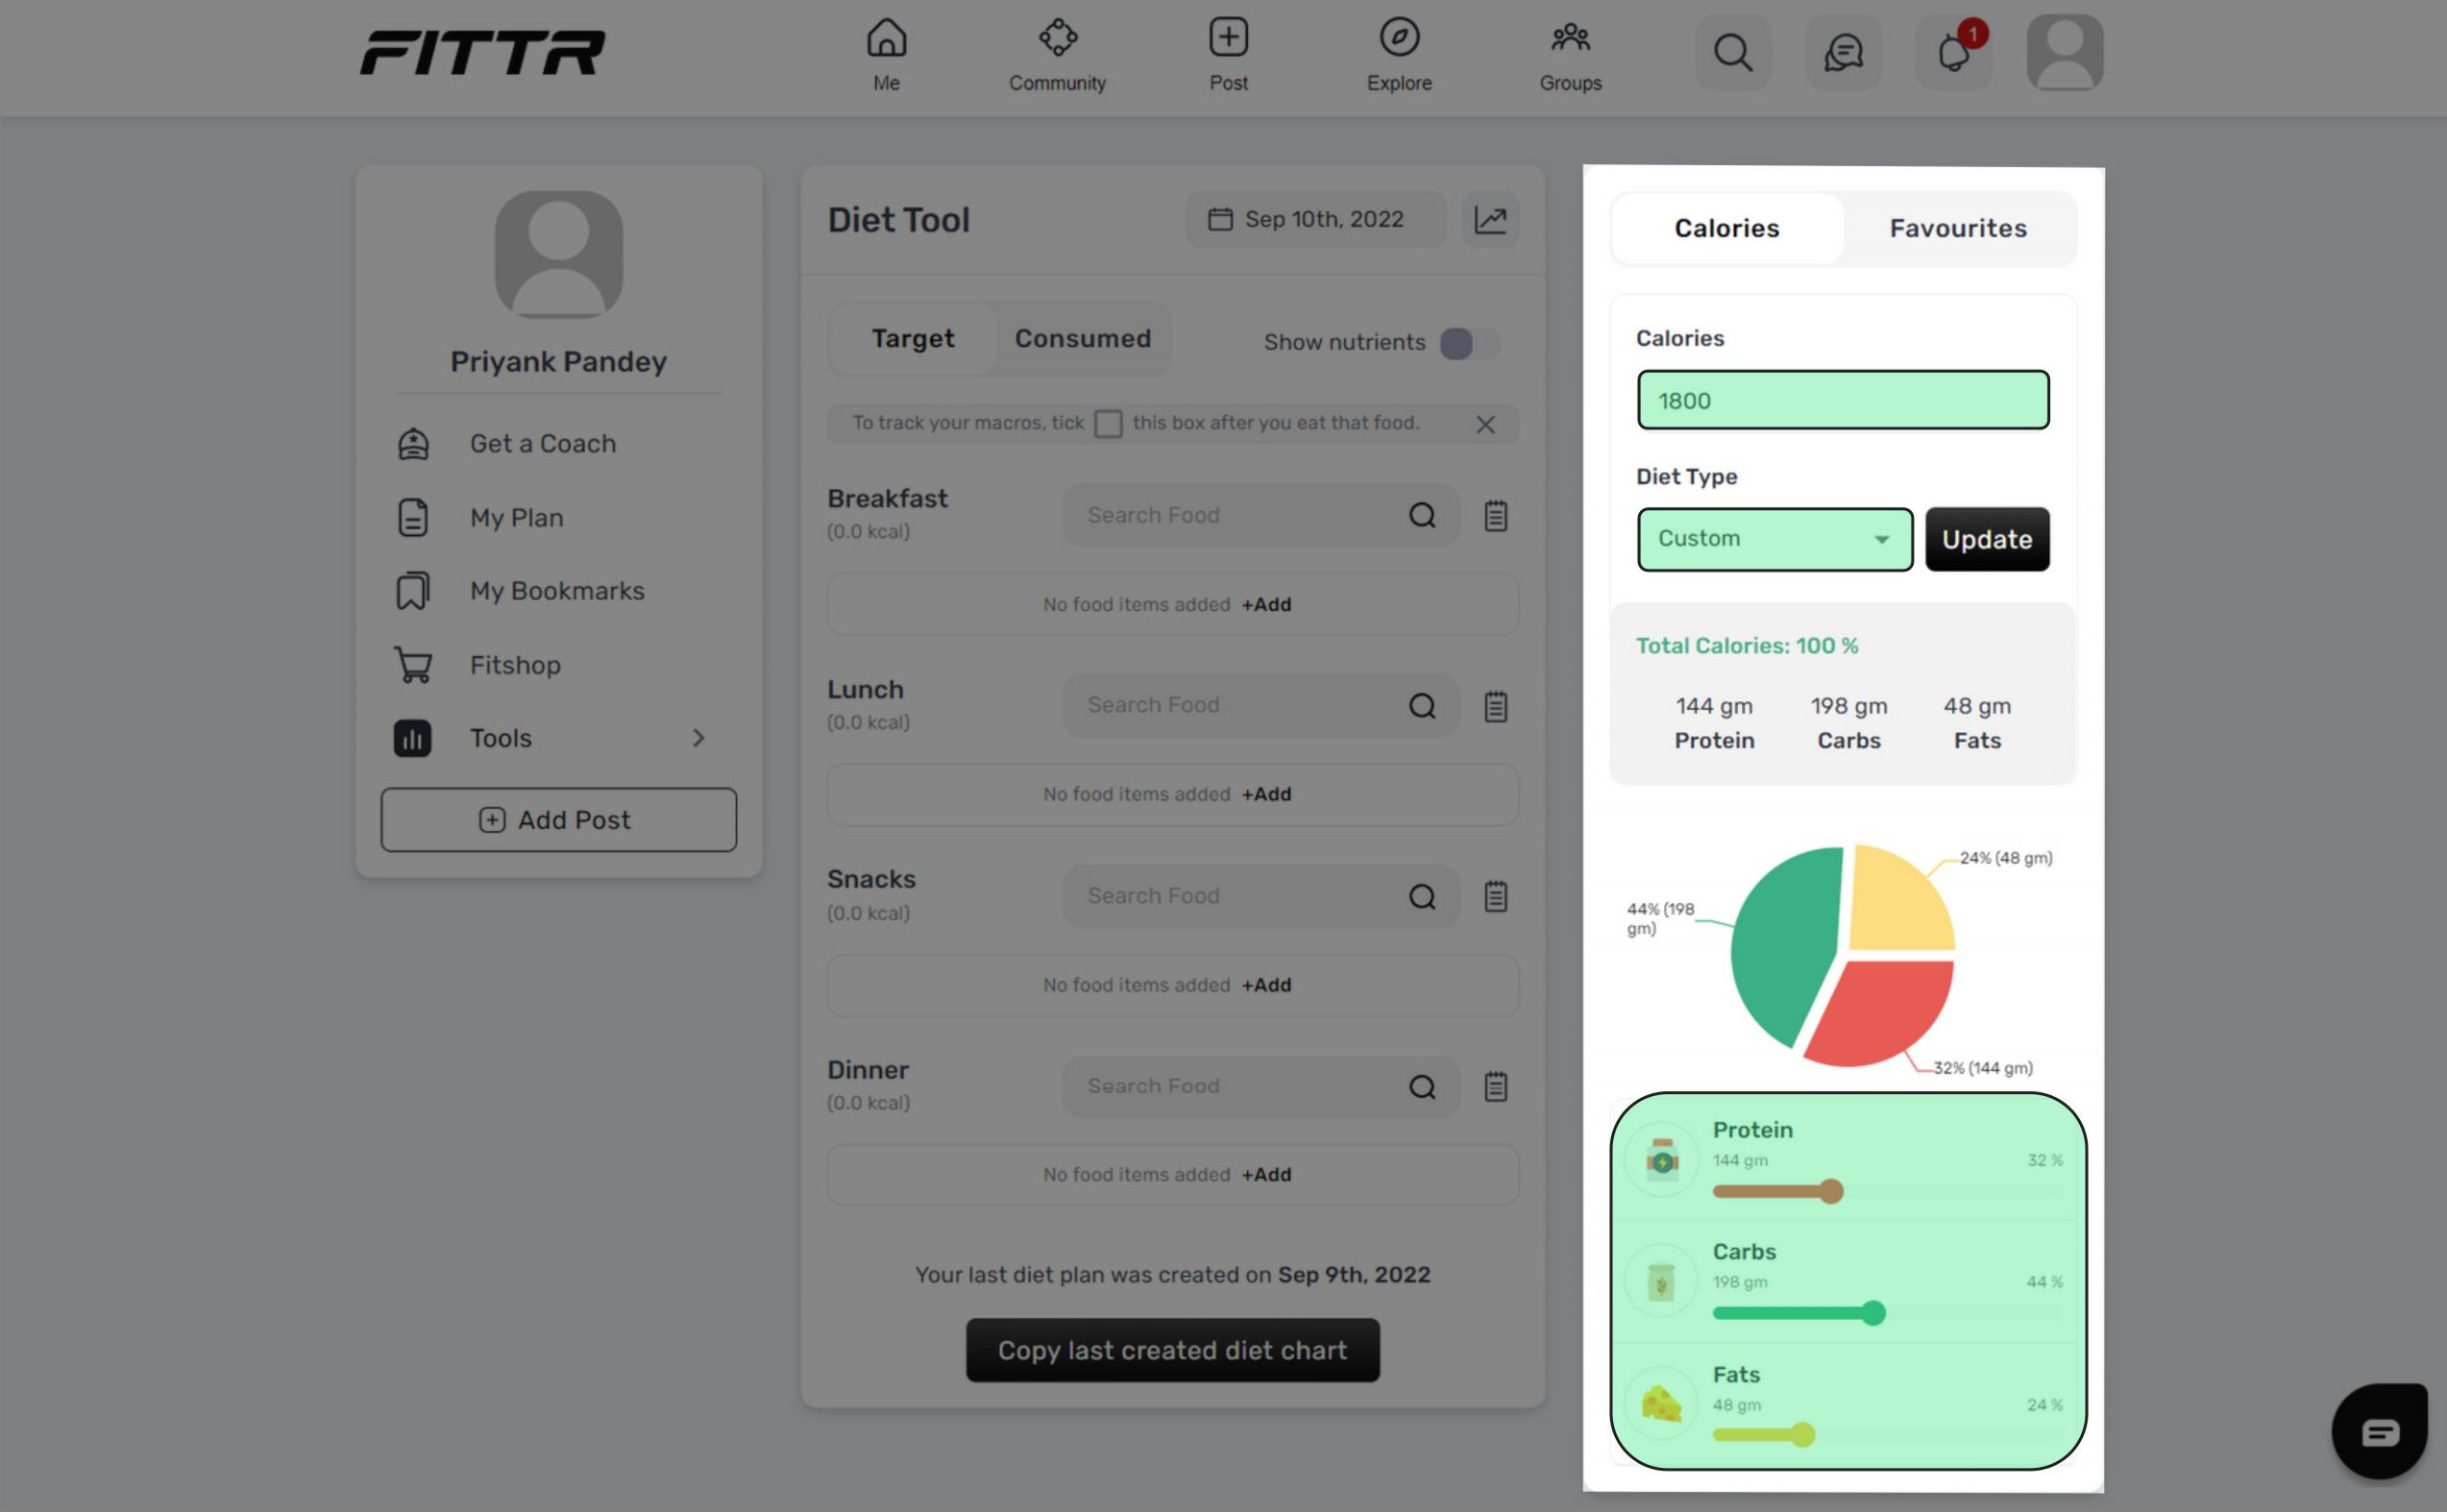Open the progress chart icon beside date
This screenshot has width=2447, height=1512.
[1490, 220]
